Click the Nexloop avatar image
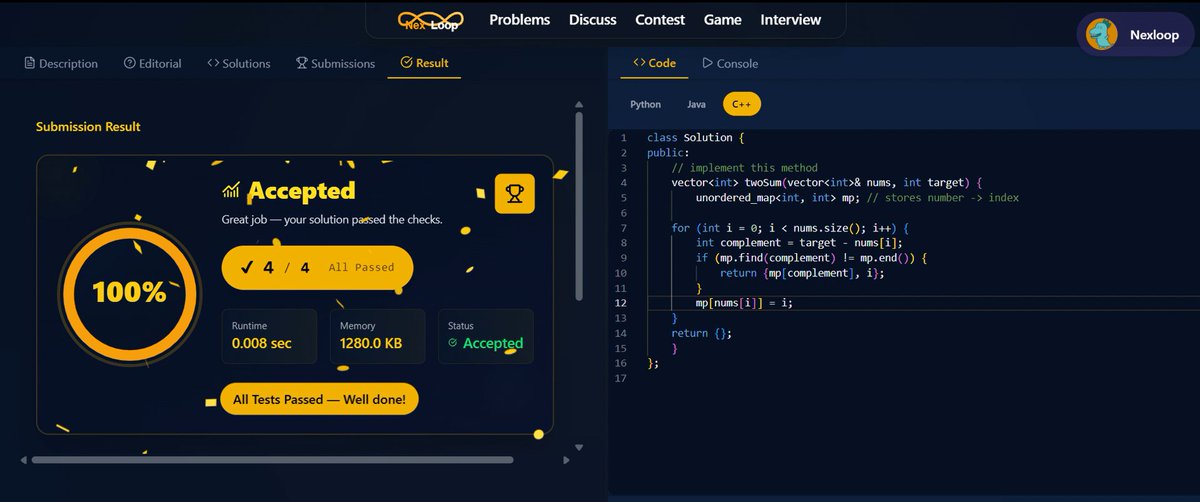 point(1102,35)
